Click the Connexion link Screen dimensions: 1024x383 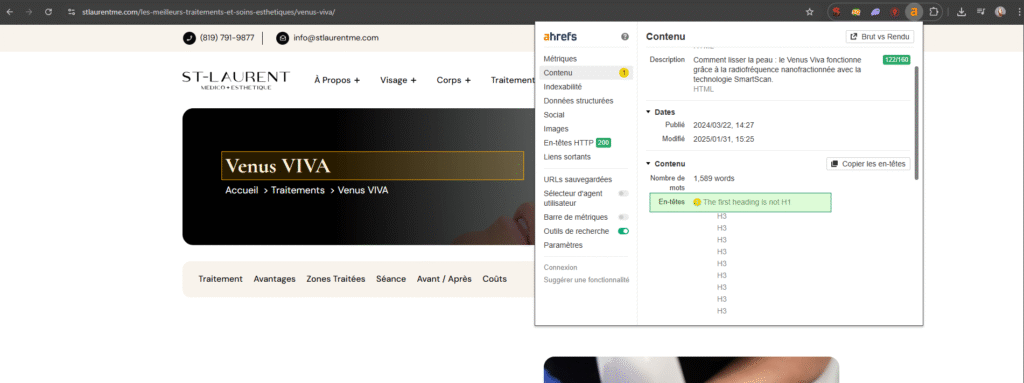click(560, 267)
